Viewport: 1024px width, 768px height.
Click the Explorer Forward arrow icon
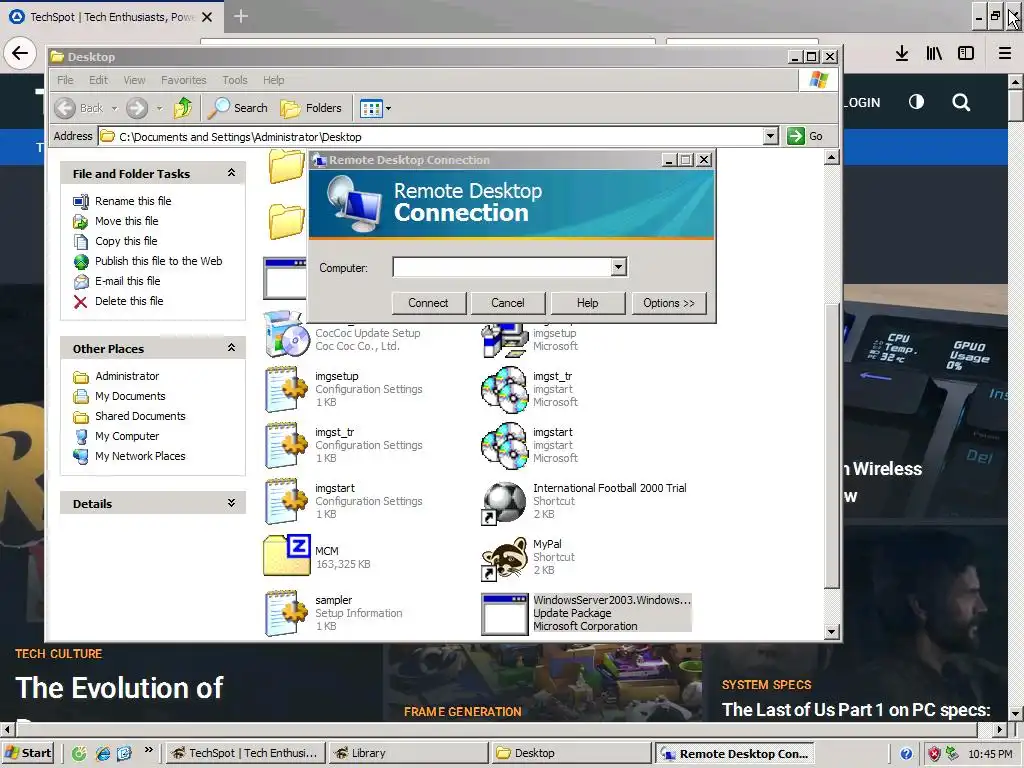(136, 108)
